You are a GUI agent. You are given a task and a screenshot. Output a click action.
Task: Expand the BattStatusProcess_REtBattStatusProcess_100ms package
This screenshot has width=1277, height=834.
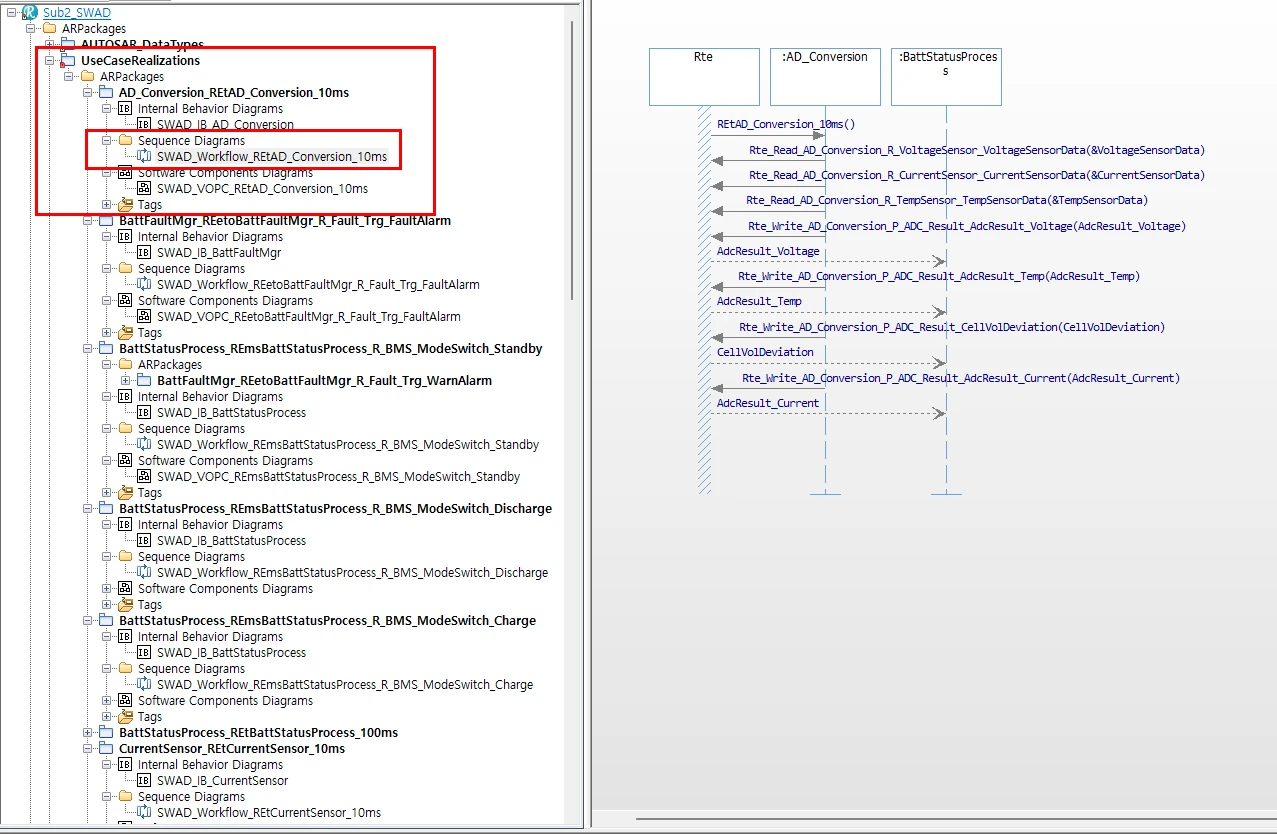[87, 733]
